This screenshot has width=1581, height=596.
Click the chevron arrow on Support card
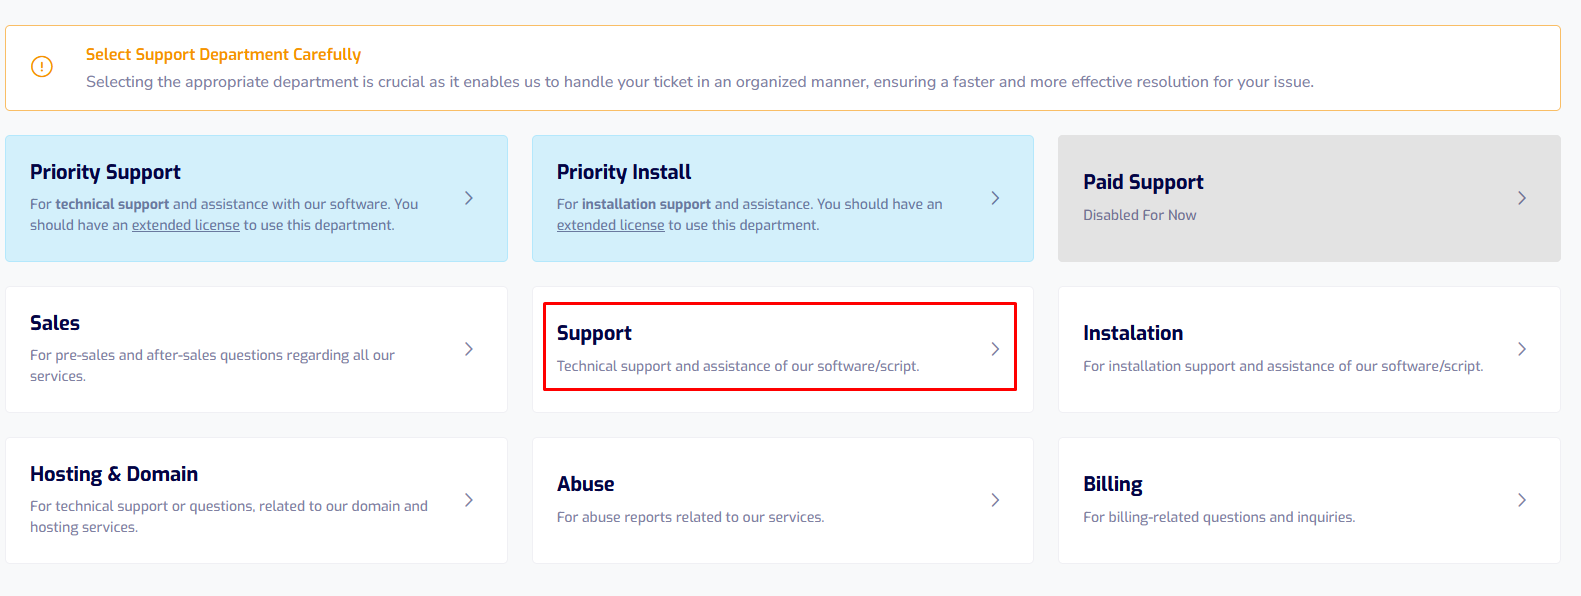tap(995, 349)
